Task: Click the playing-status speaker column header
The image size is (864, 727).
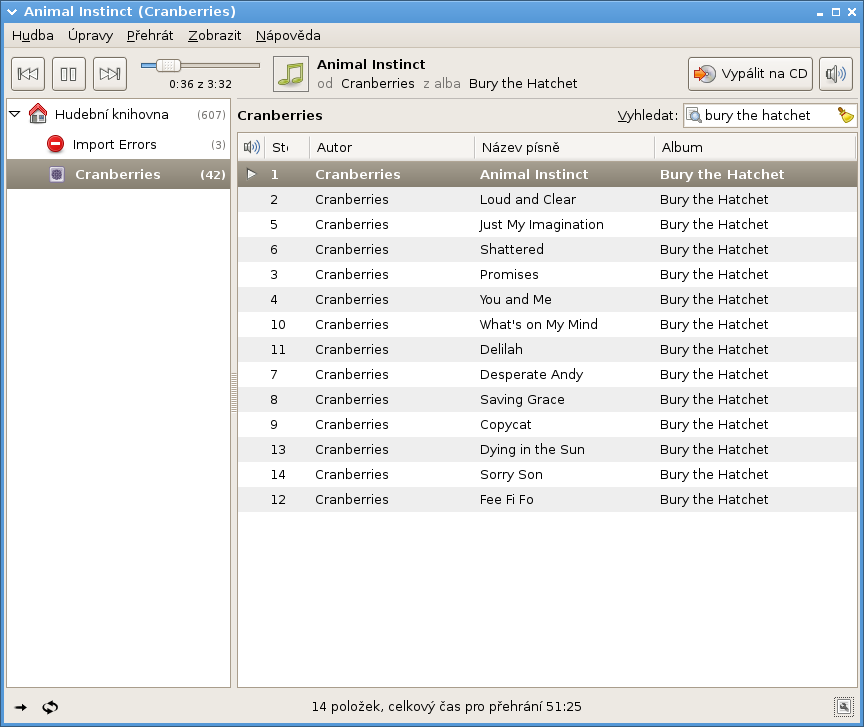Action: 252,147
